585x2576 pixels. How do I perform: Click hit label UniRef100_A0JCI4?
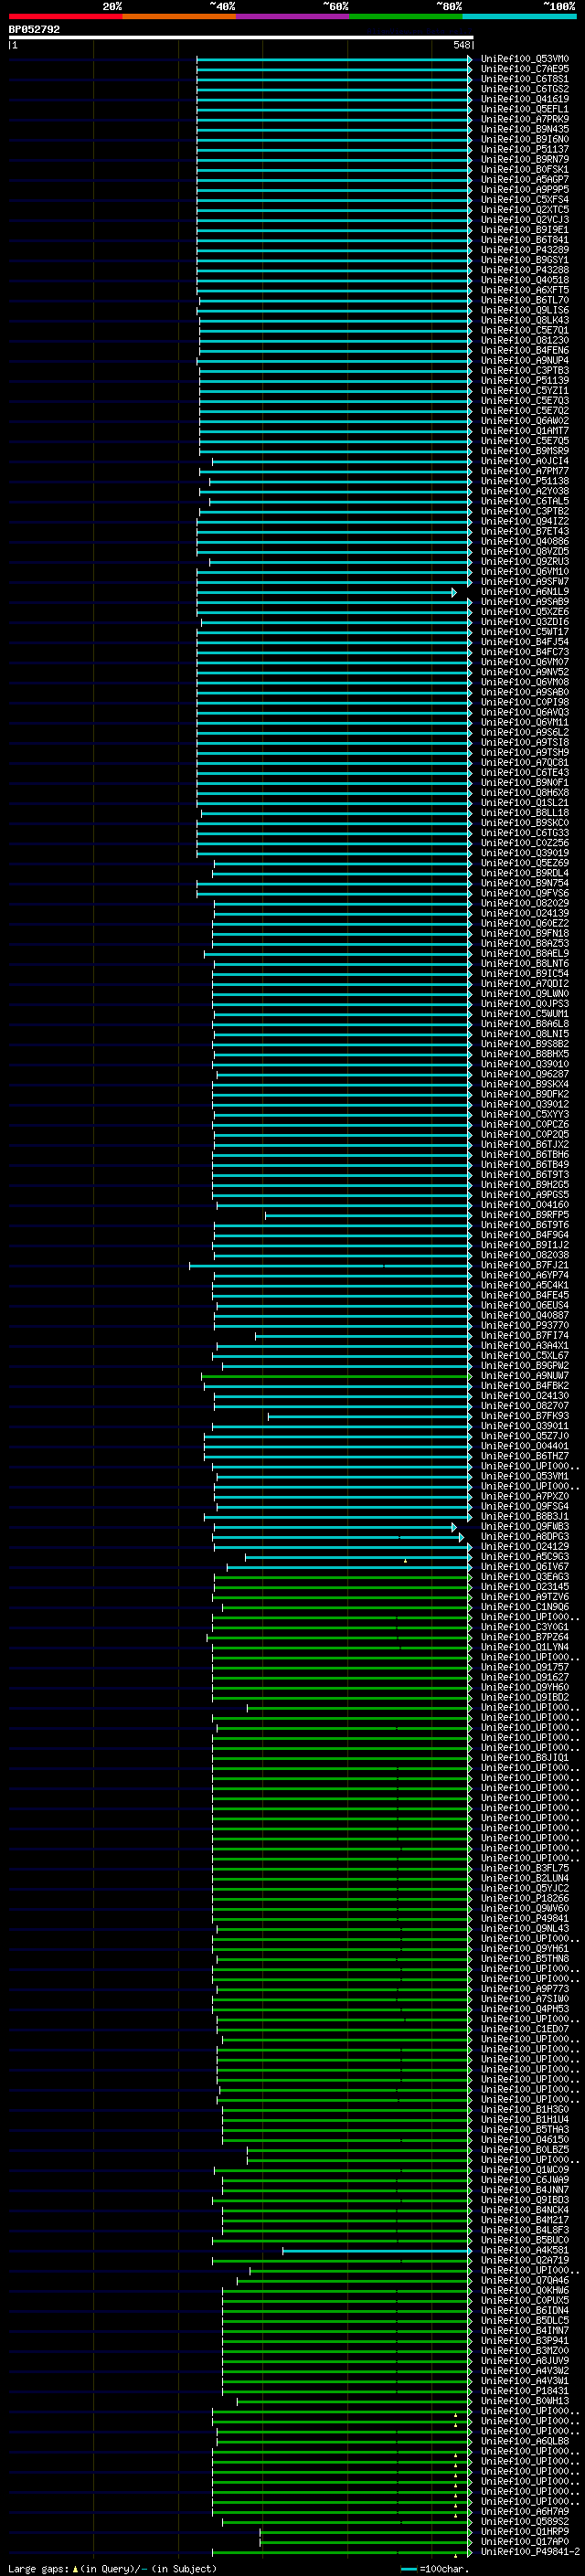524,461
